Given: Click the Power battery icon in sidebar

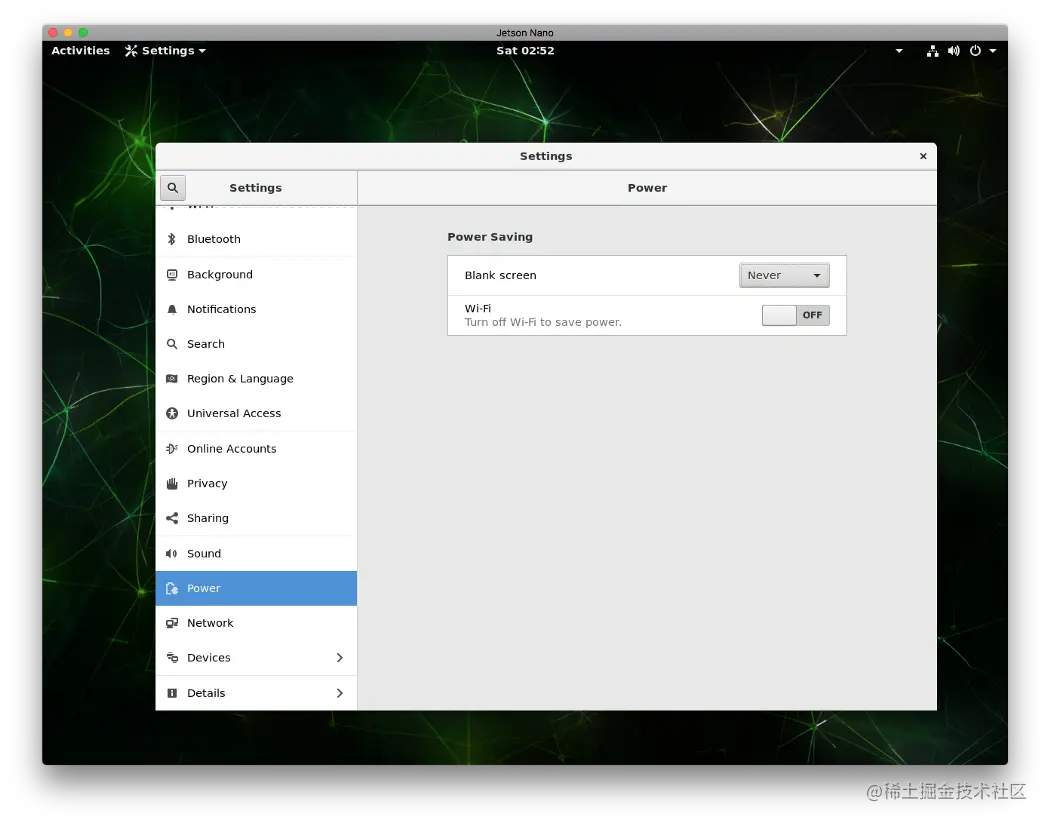Looking at the screenshot, I should (x=172, y=589).
